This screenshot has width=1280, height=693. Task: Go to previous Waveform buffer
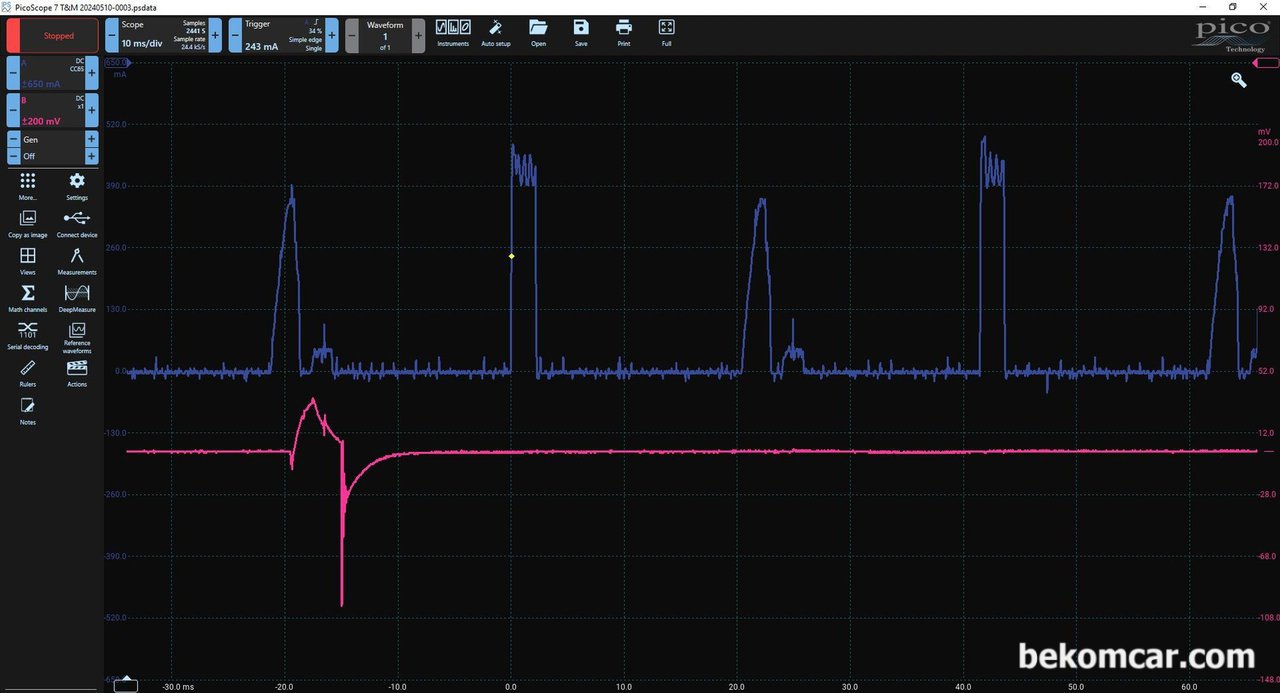pyautogui.click(x=352, y=35)
